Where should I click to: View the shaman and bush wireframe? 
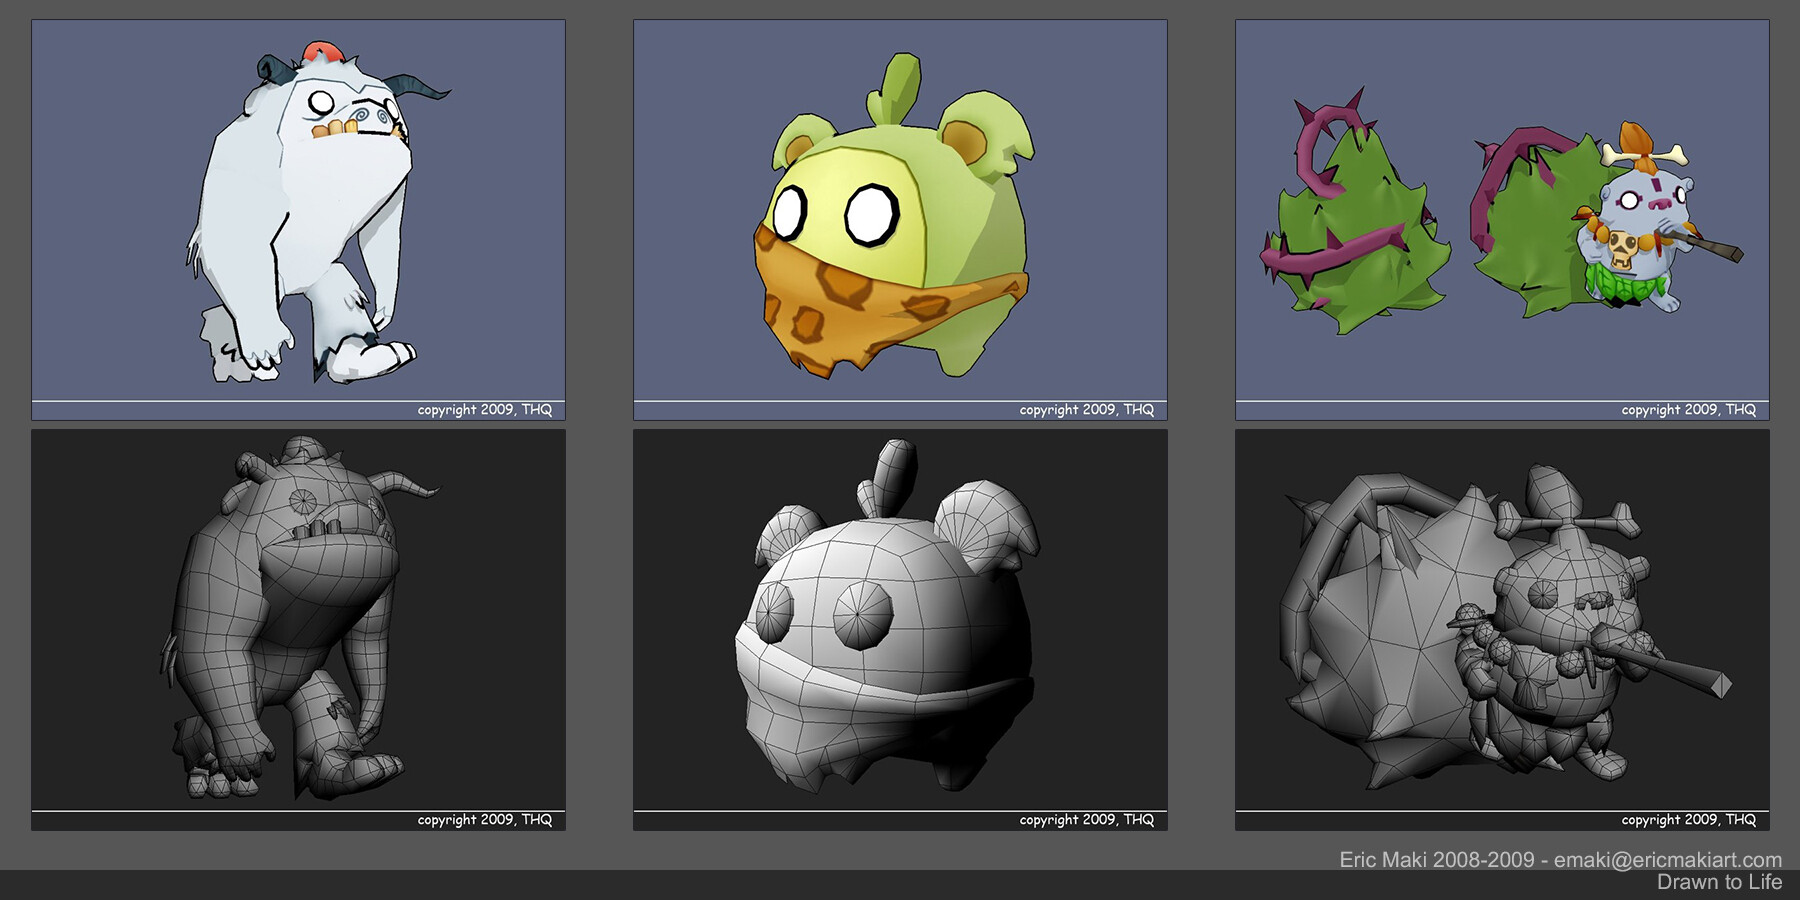1502,630
